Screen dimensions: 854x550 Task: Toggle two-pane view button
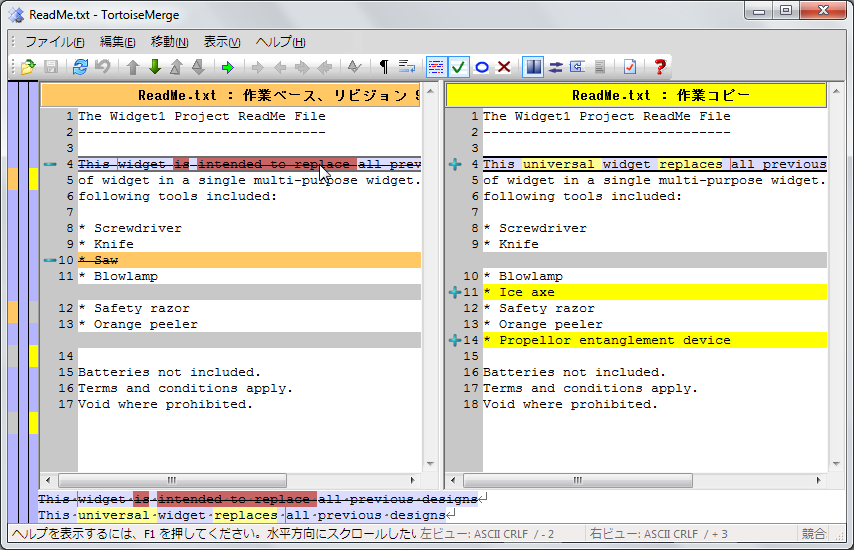click(x=533, y=67)
